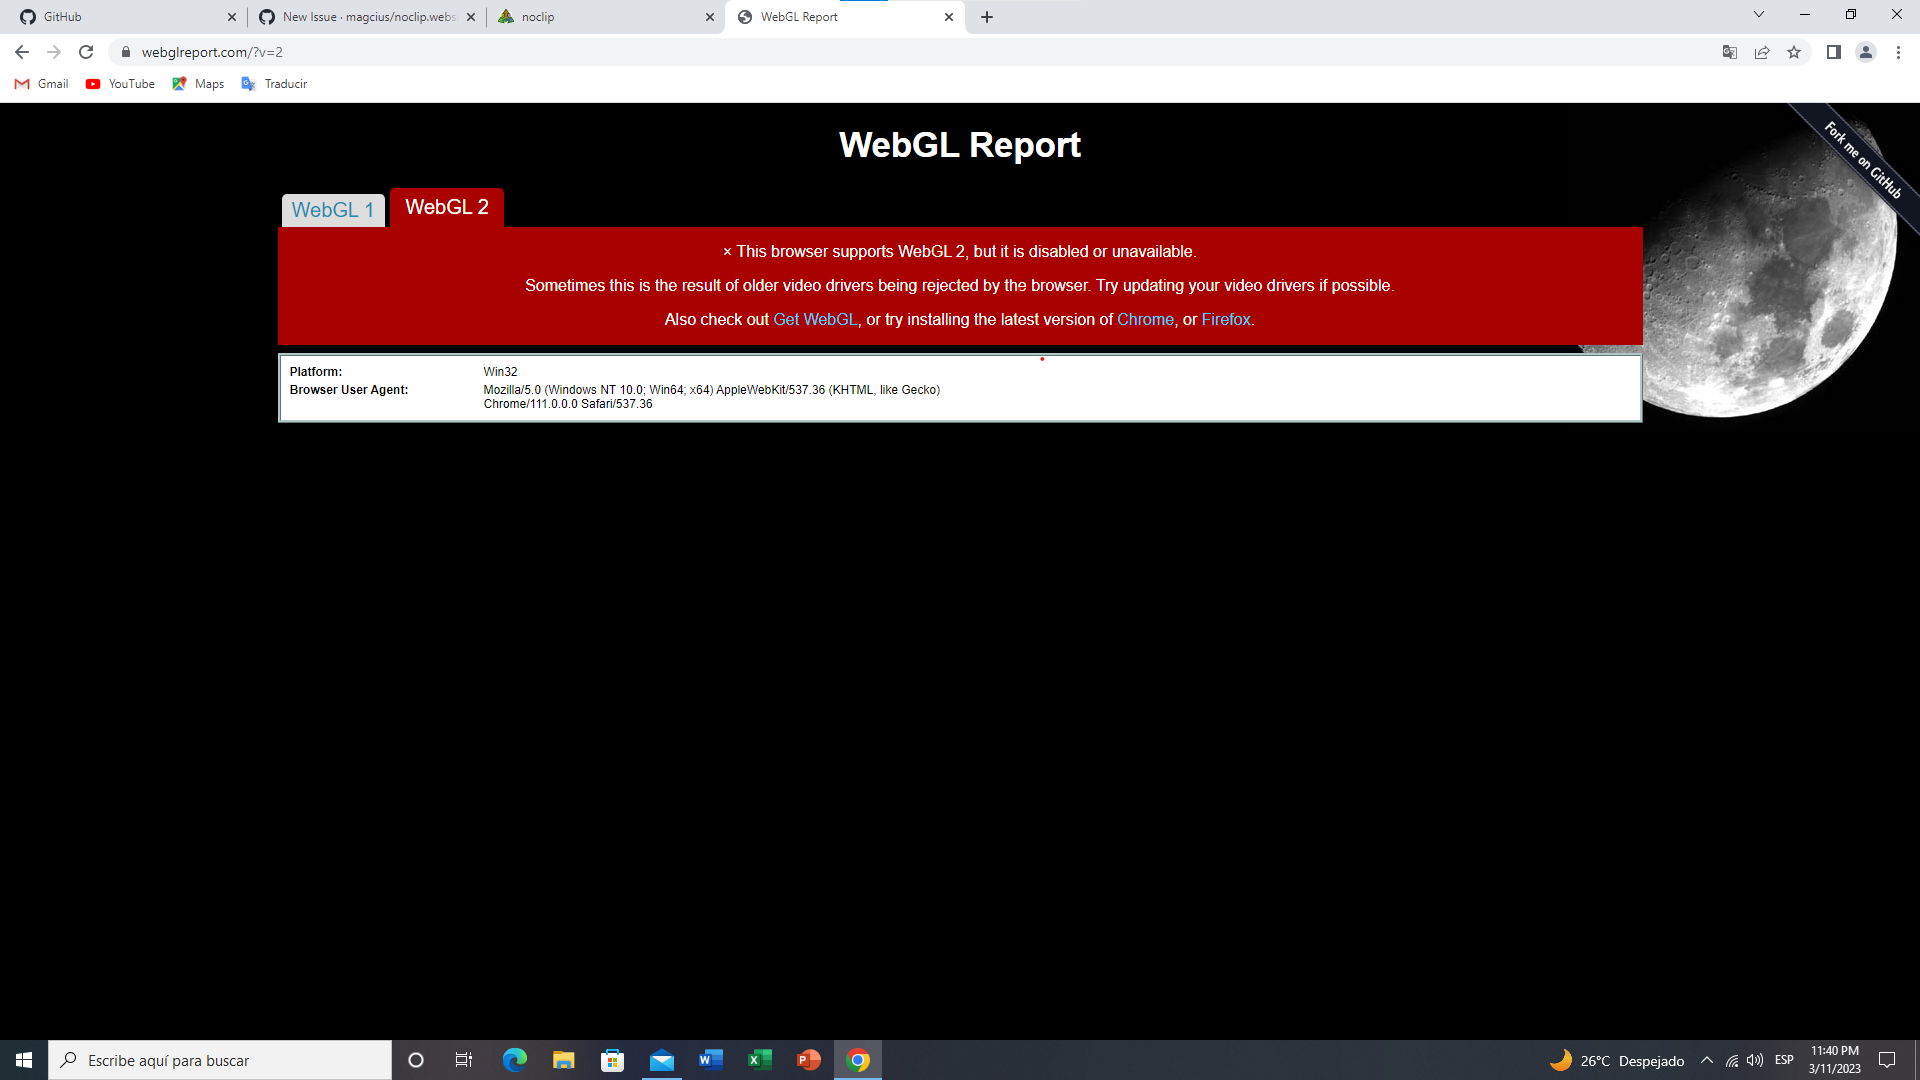This screenshot has width=1920, height=1080.
Task: Reload the WebGL Report page
Action: pyautogui.click(x=86, y=52)
